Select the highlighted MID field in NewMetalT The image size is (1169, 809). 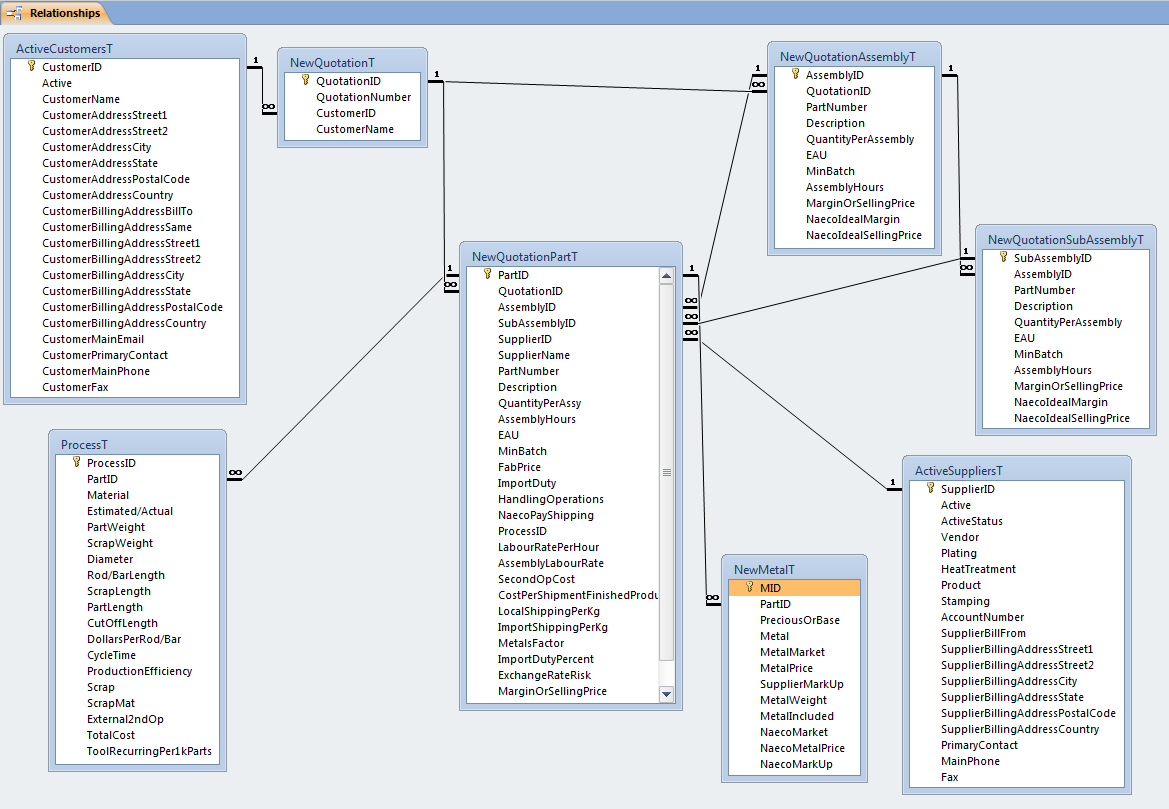point(794,588)
